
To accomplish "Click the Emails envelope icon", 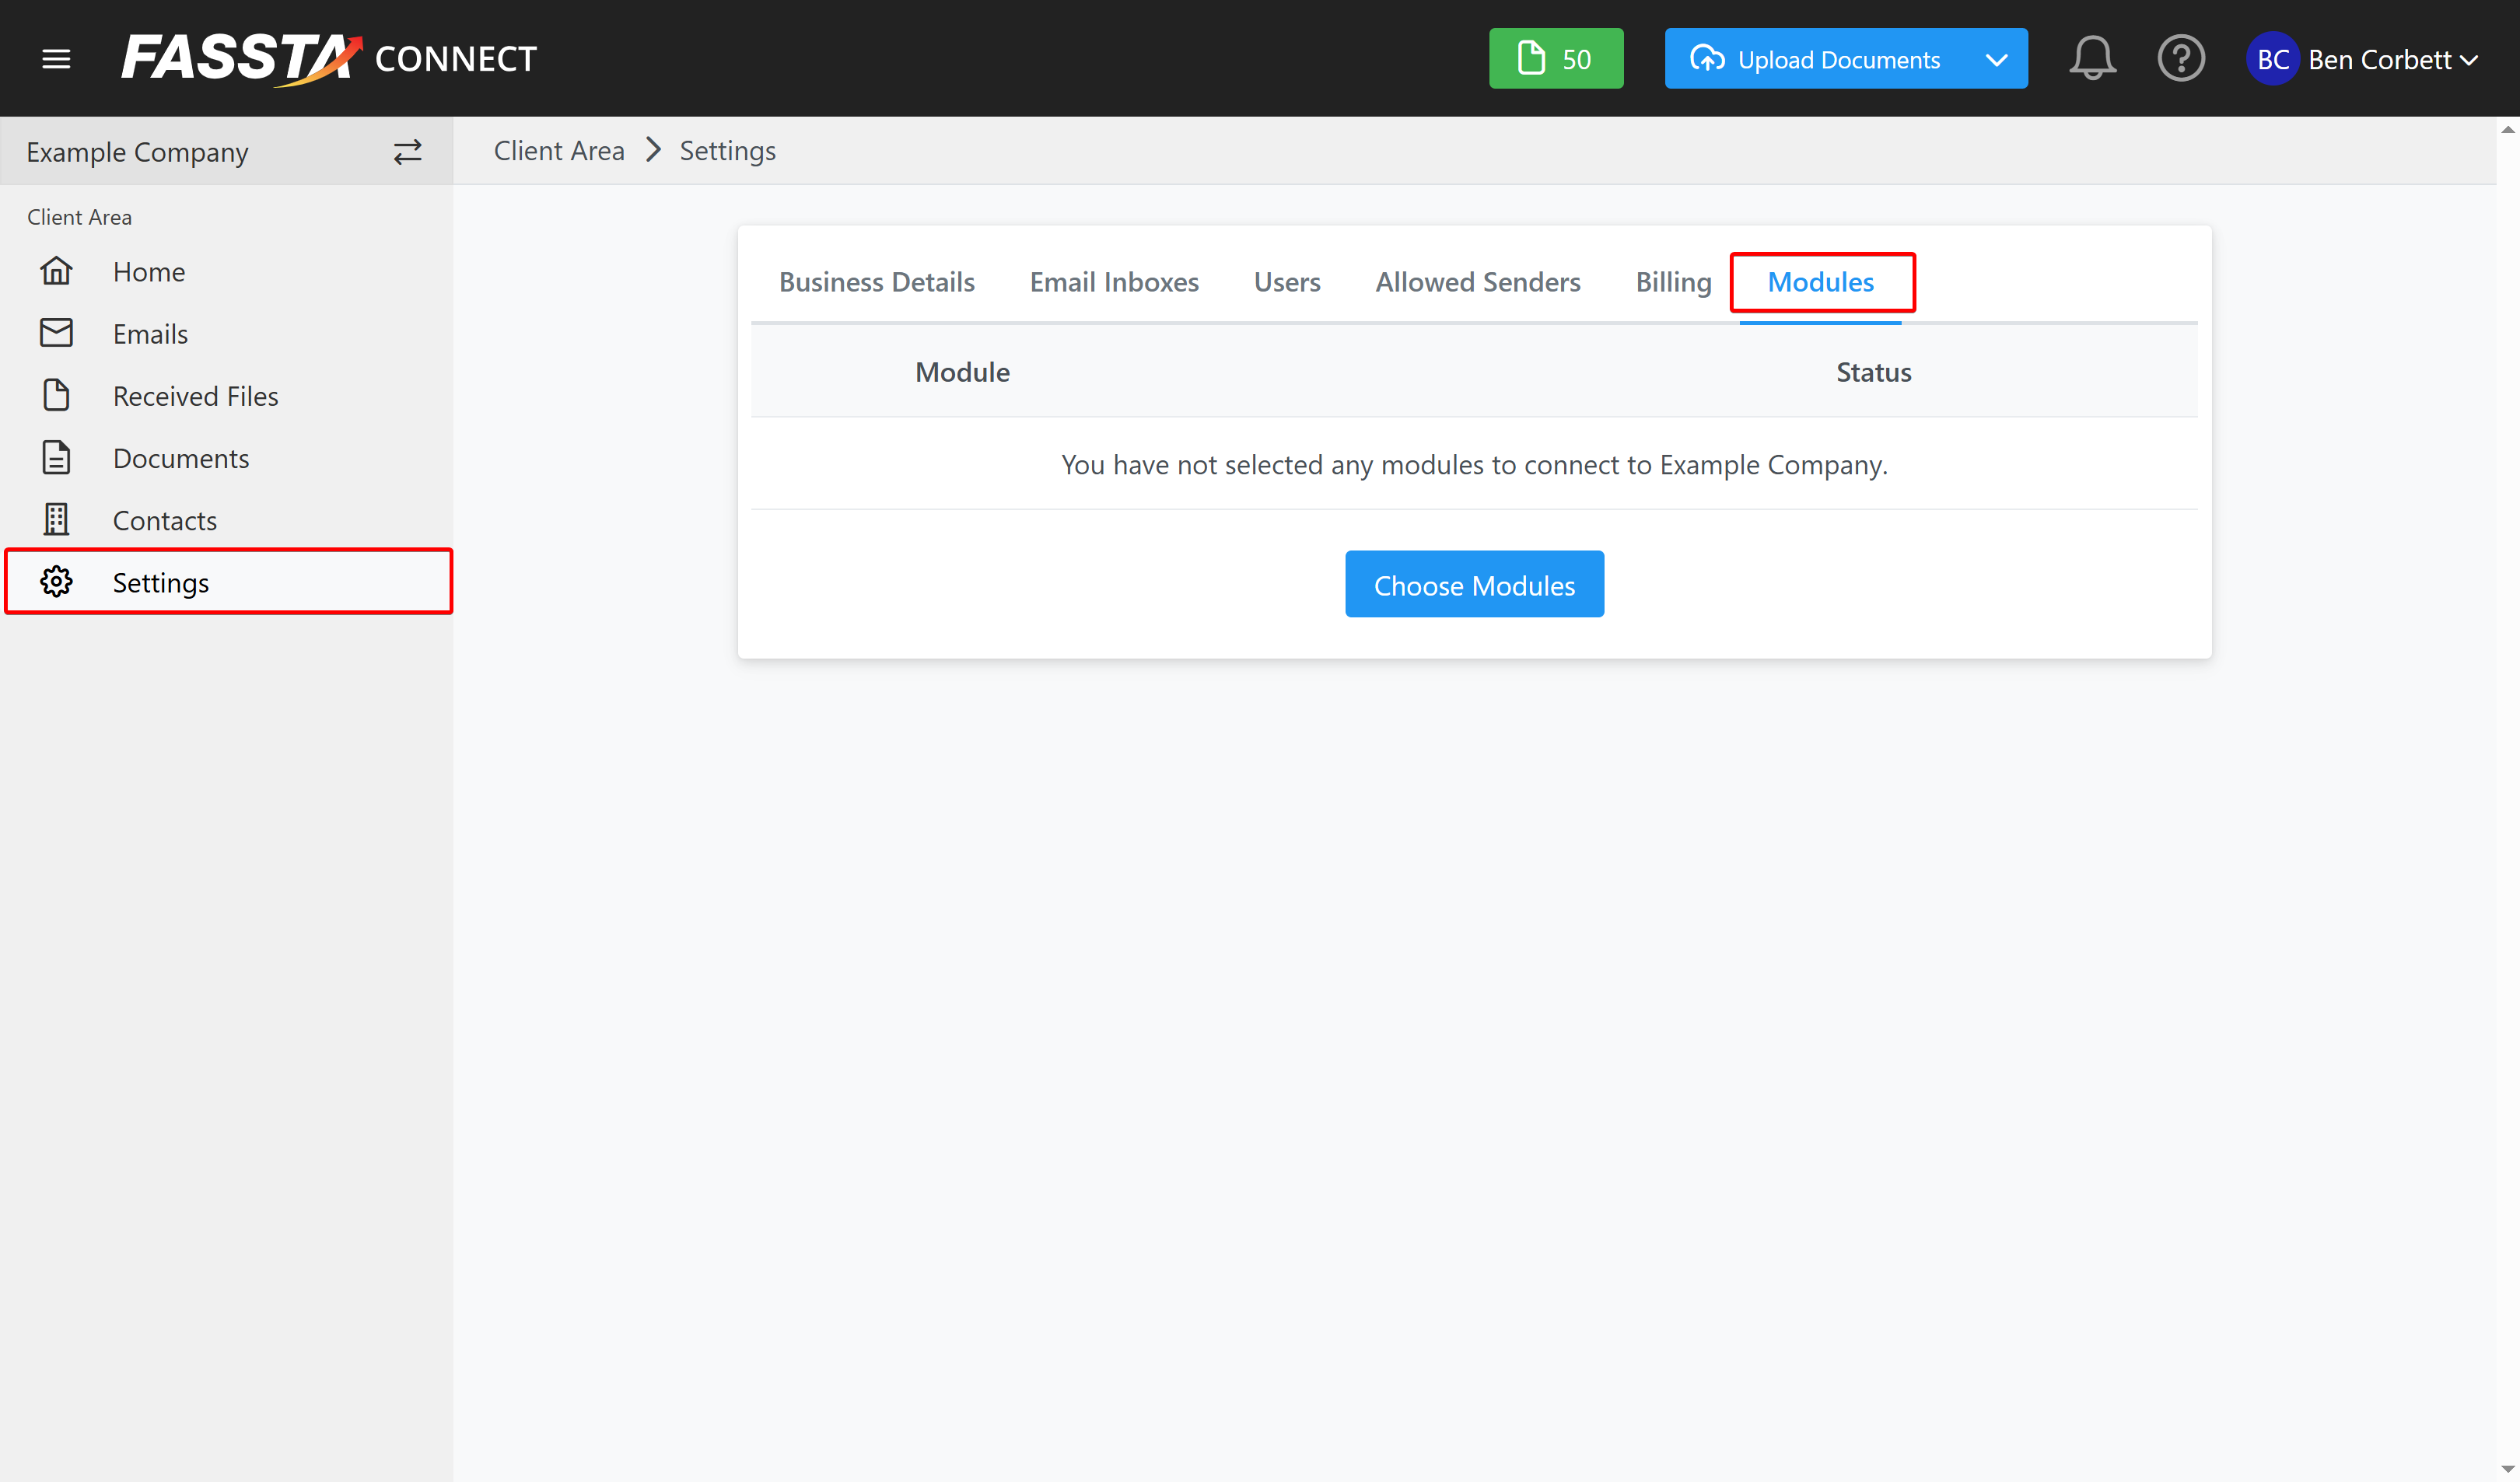I will pyautogui.click(x=56, y=333).
